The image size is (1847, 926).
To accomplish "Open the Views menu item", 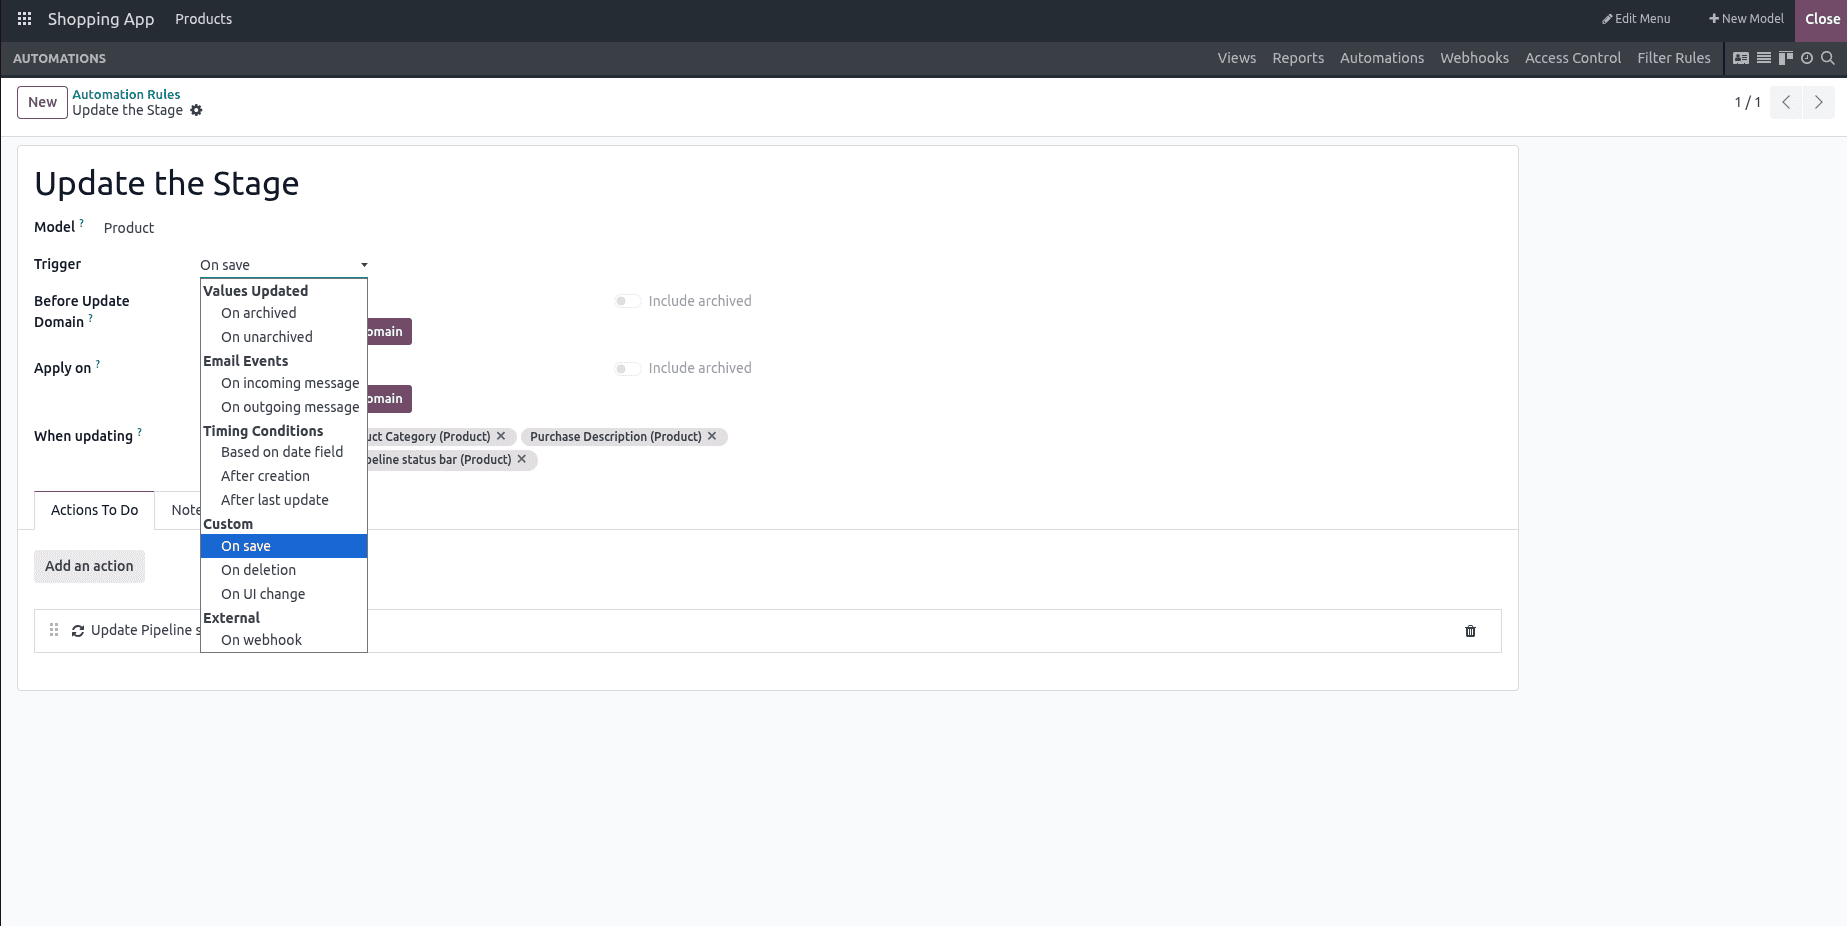I will (1237, 58).
